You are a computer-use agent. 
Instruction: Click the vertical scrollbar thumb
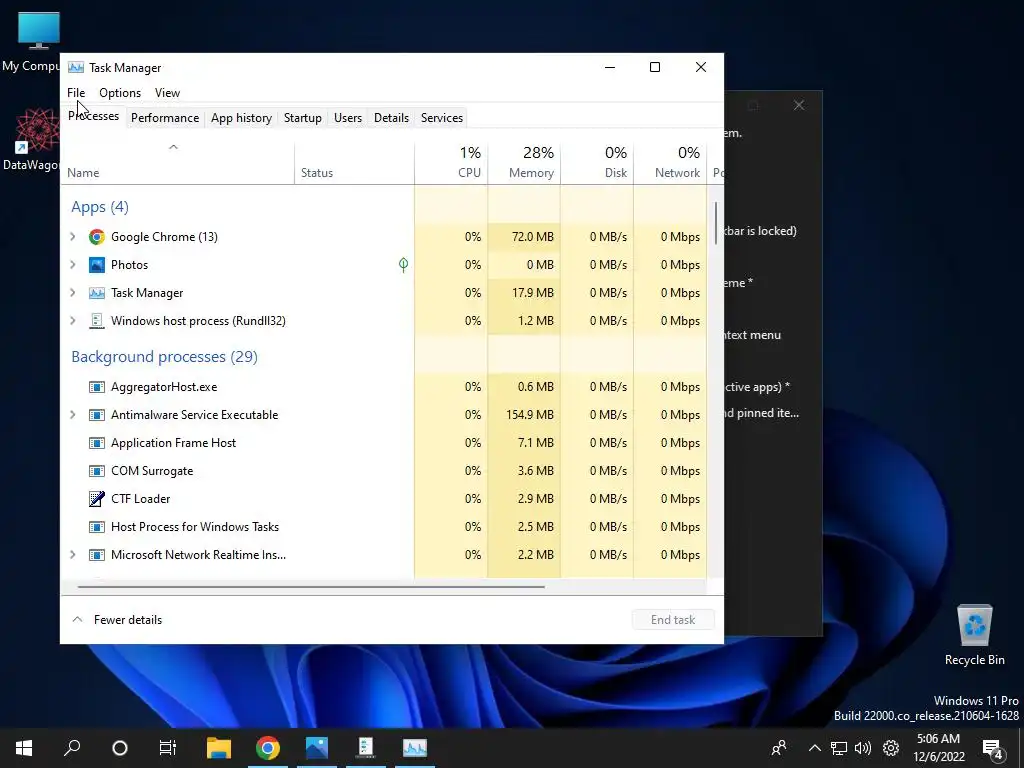[716, 223]
